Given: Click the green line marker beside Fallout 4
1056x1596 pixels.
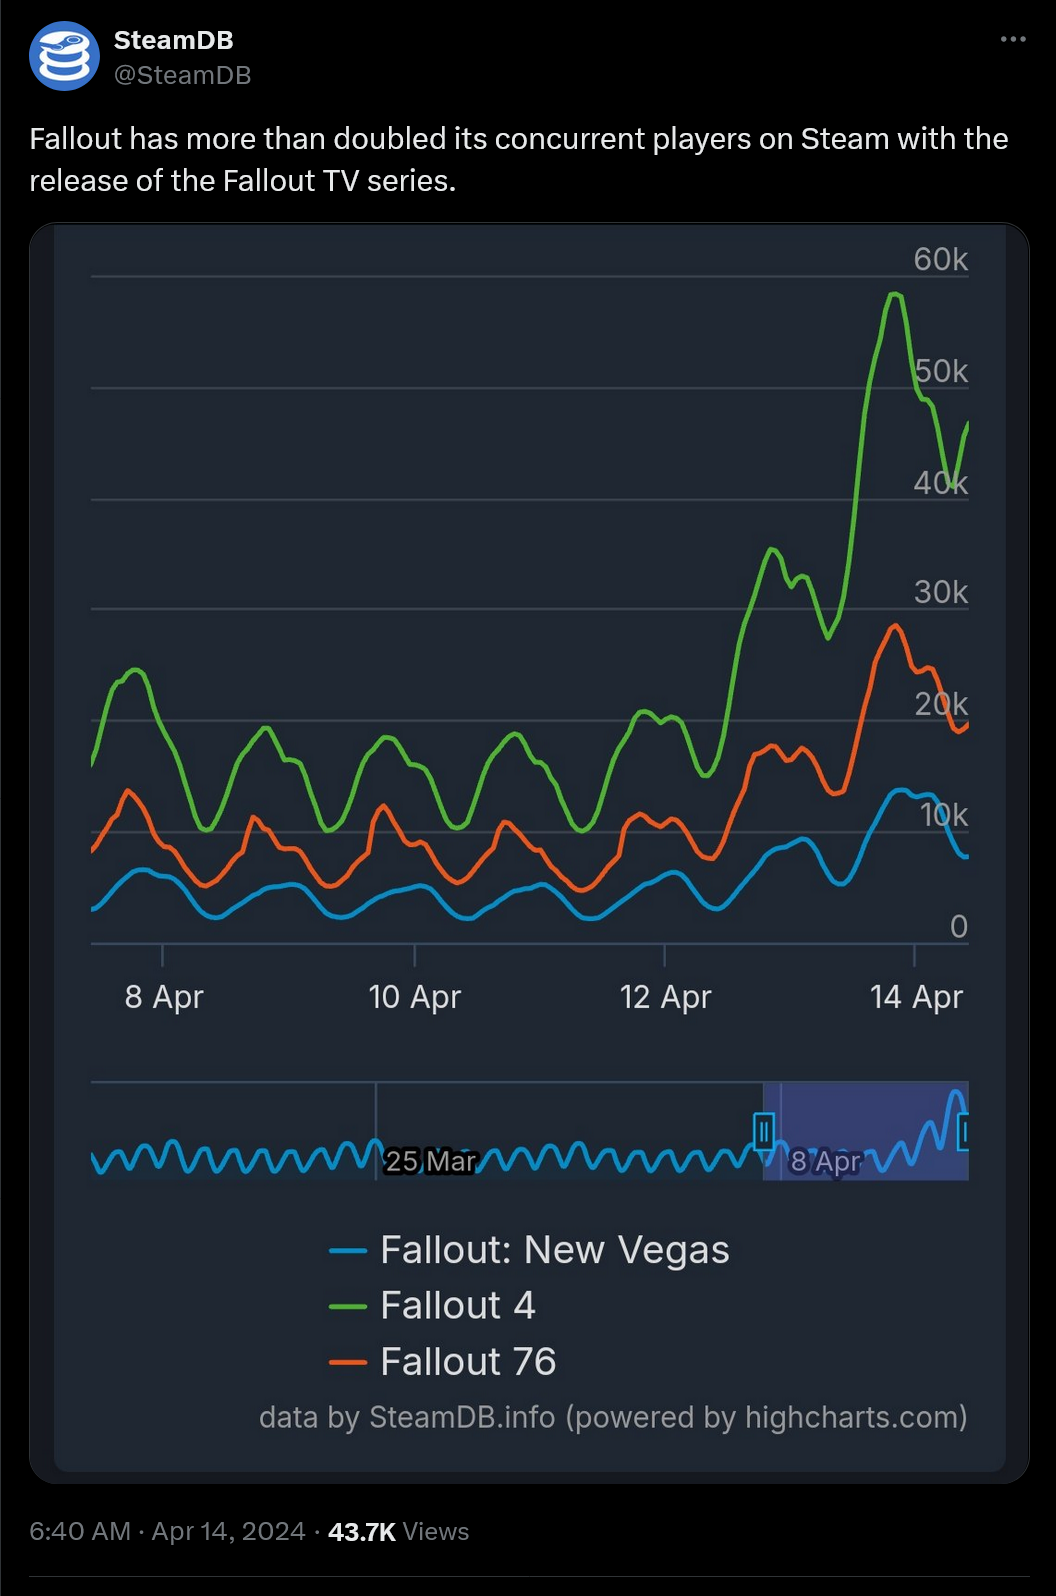Looking at the screenshot, I should (x=348, y=1305).
